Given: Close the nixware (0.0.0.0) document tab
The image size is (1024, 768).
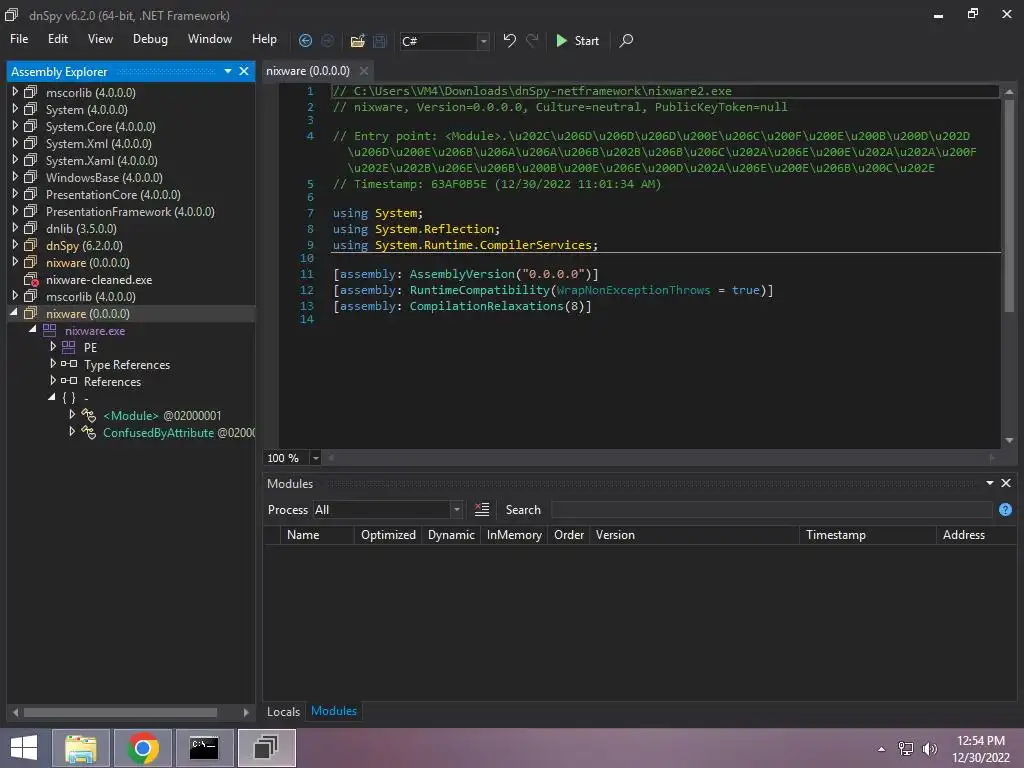Looking at the screenshot, I should [x=364, y=71].
